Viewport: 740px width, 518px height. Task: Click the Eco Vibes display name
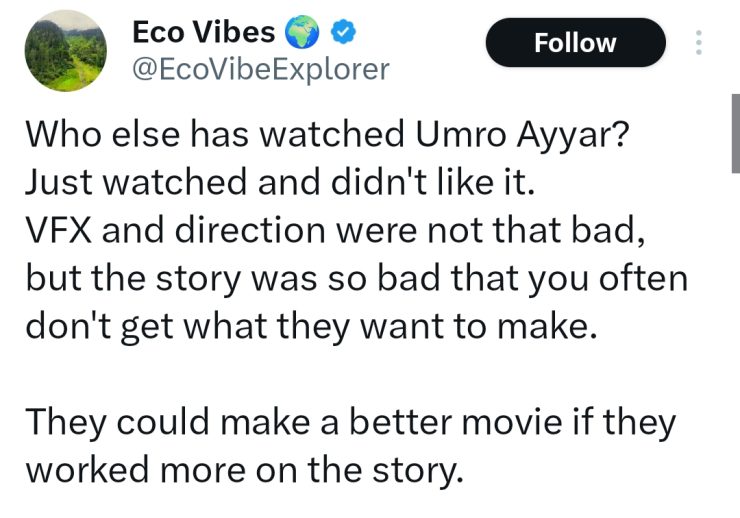203,32
